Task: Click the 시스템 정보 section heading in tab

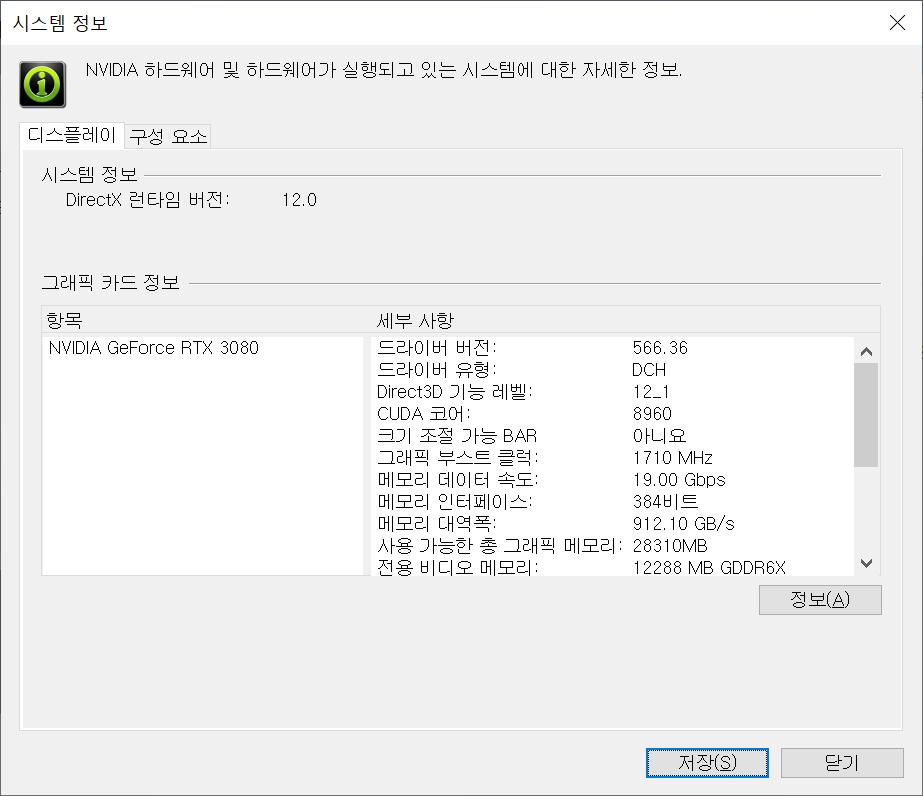Action: pos(89,175)
